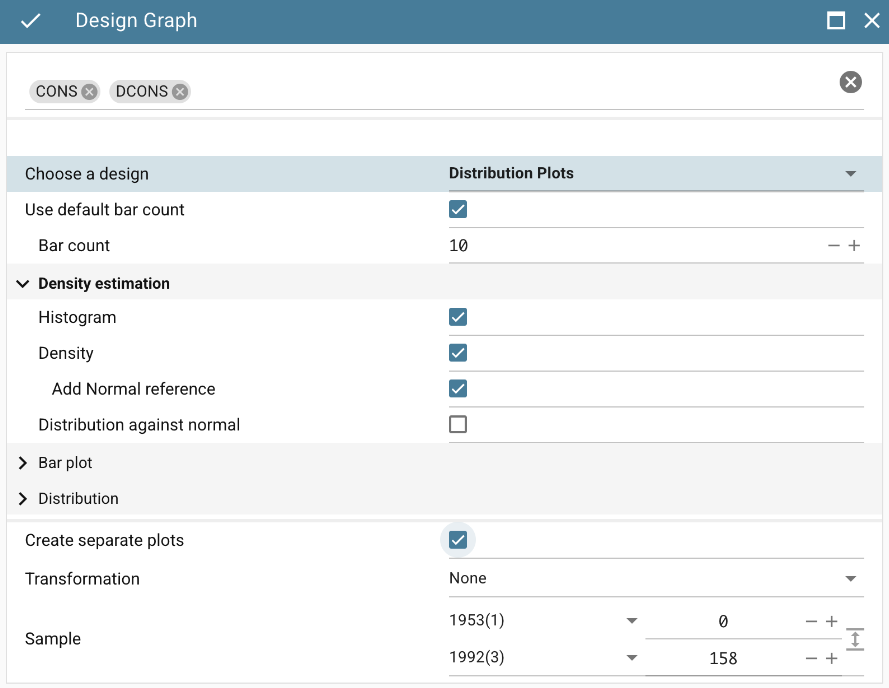This screenshot has height=688, width=889.
Task: Increase the bar count with plus
Action: [x=854, y=246]
